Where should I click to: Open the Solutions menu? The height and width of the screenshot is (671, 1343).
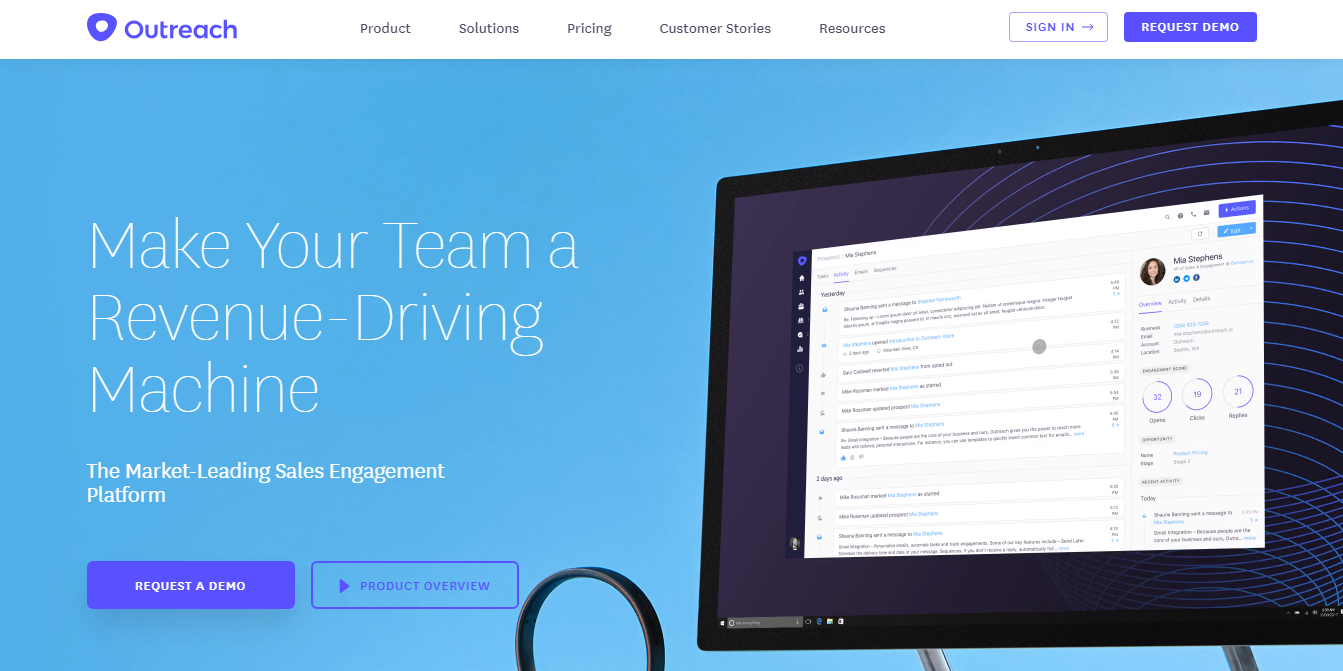coord(489,28)
